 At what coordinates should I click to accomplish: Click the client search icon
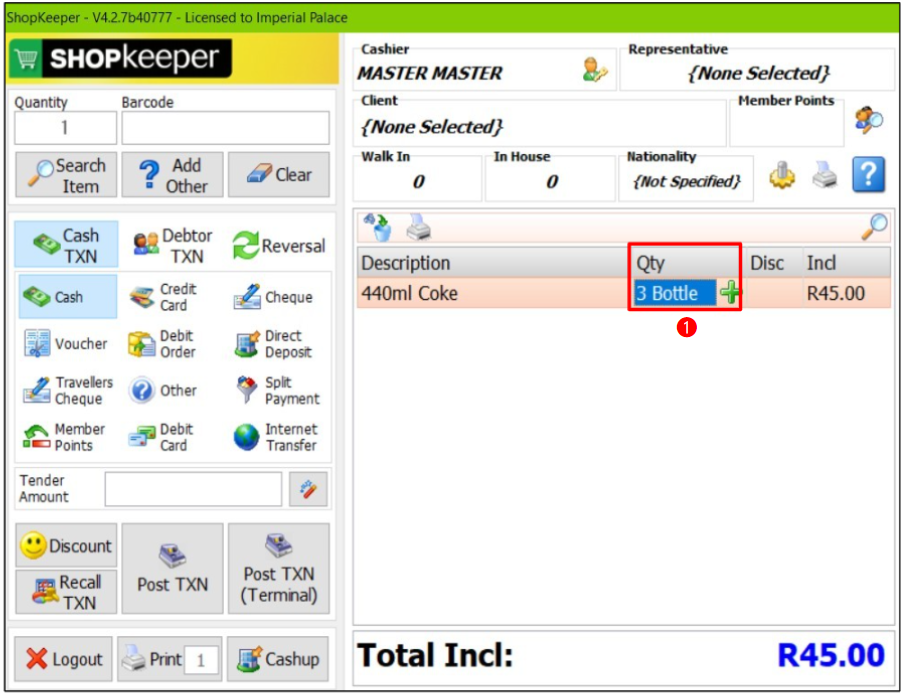pyautogui.click(x=869, y=120)
